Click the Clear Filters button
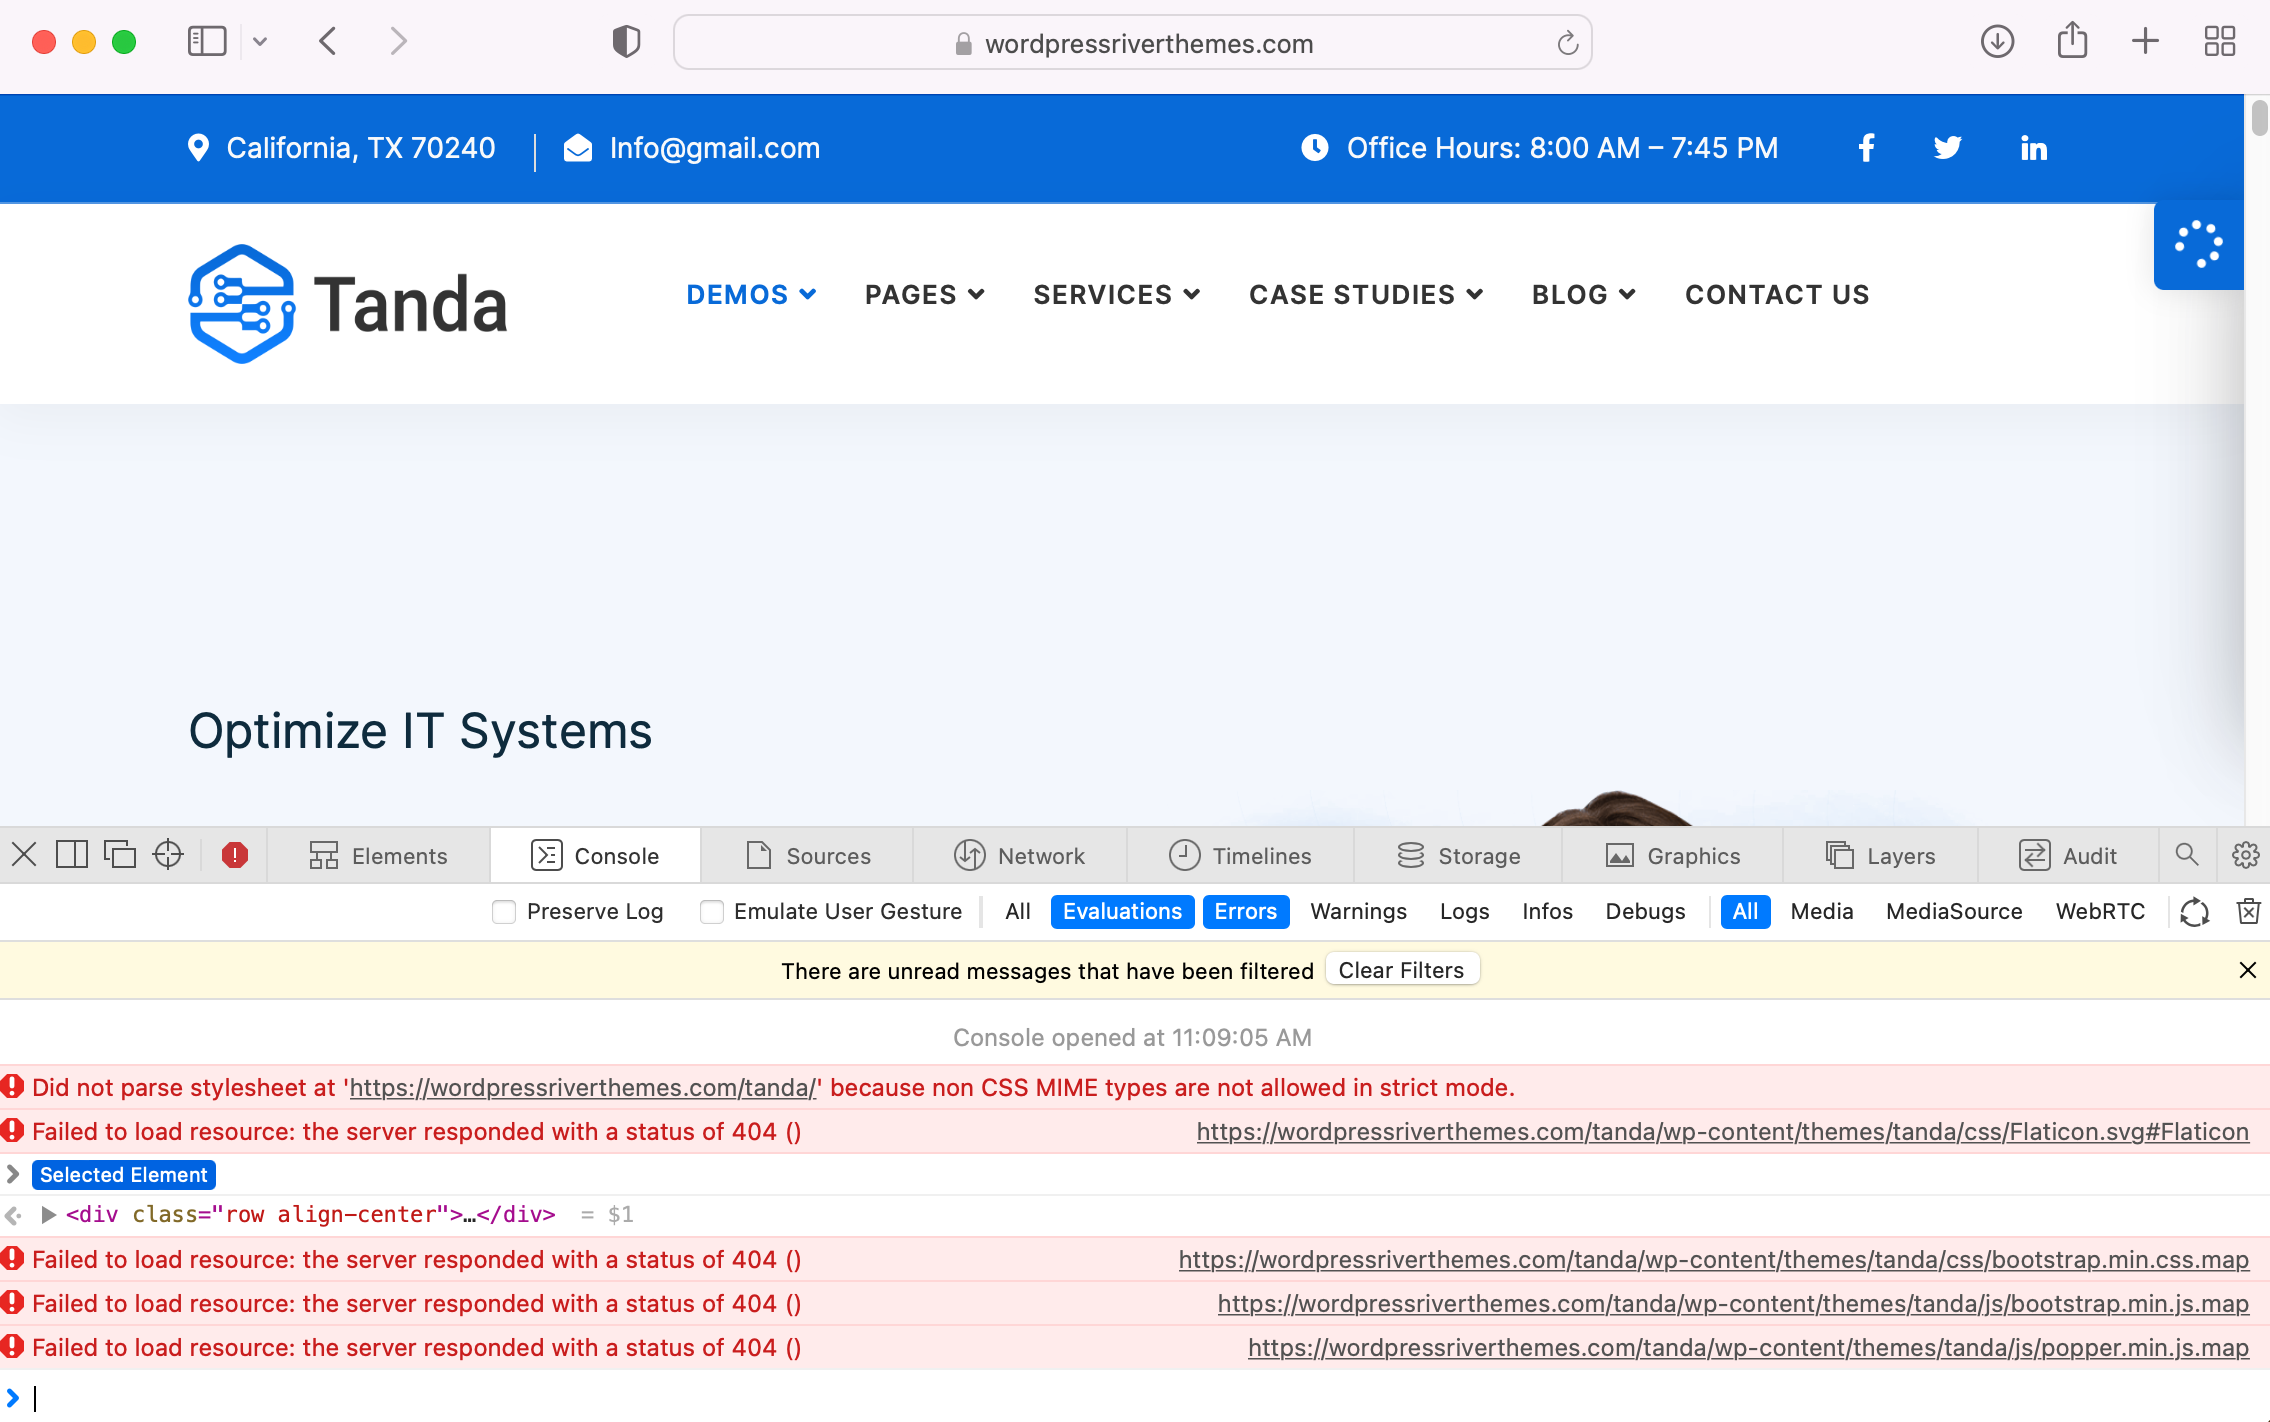The image size is (2270, 1422). pos(1401,970)
